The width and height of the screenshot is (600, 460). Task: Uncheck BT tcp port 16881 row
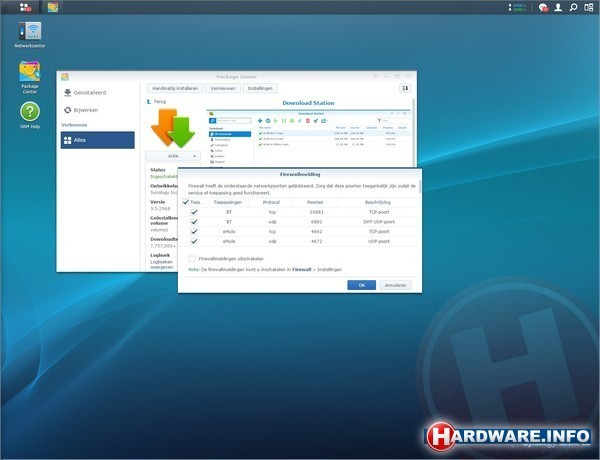194,212
